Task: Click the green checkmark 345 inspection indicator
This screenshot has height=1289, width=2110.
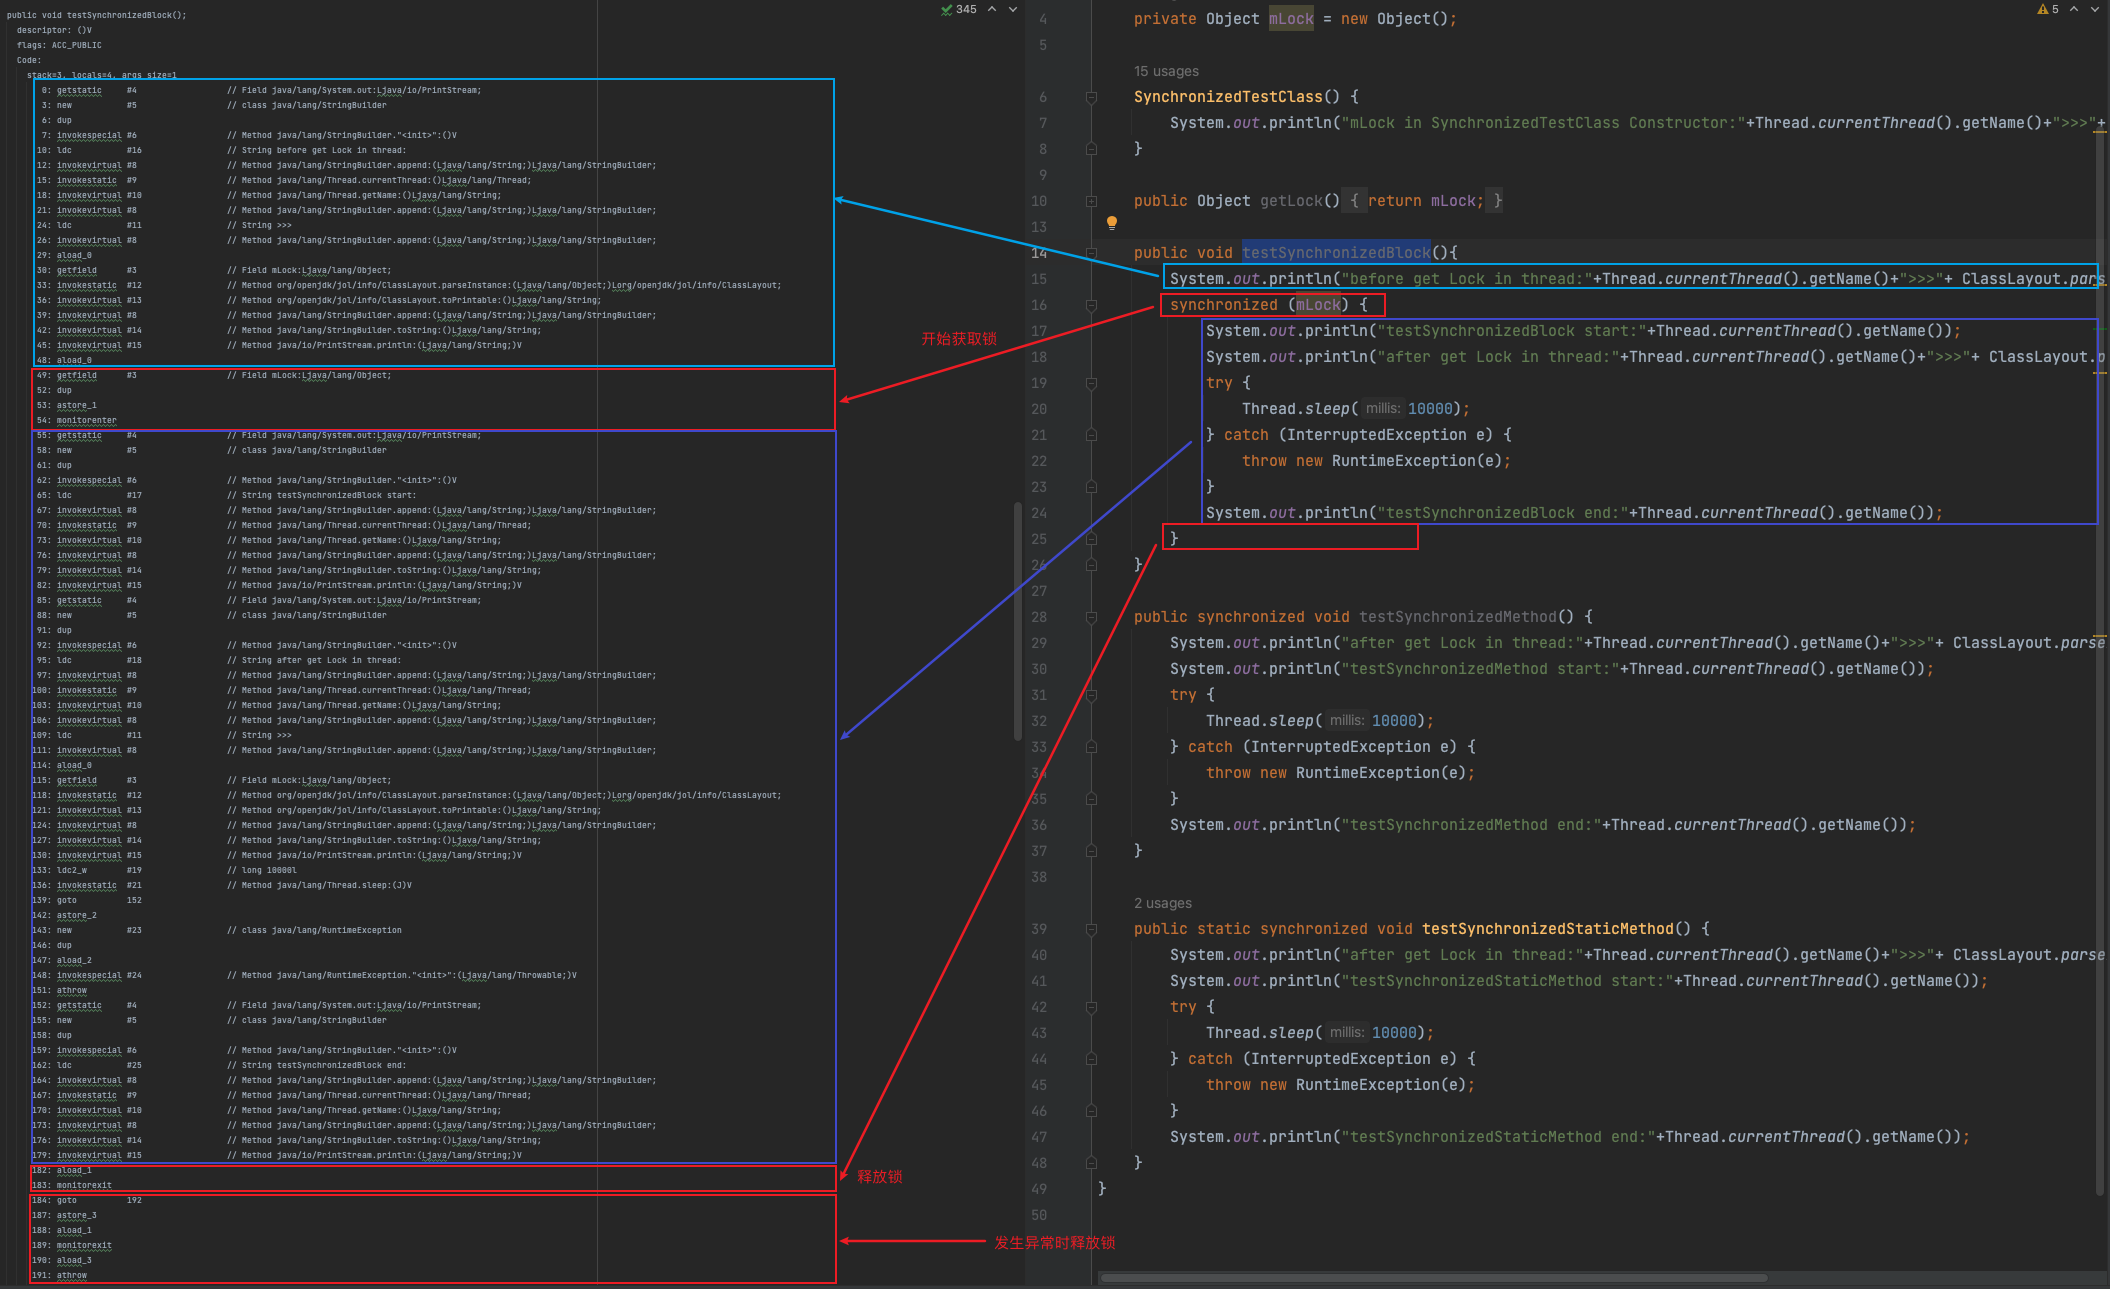Action: tap(958, 9)
